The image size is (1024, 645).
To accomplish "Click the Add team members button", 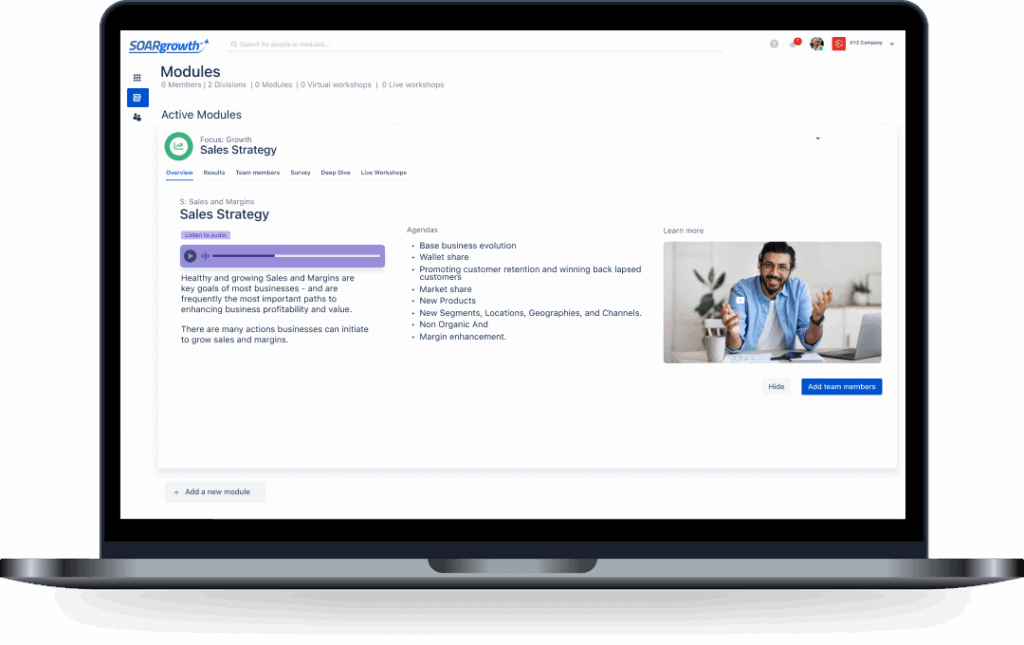I will 841,387.
